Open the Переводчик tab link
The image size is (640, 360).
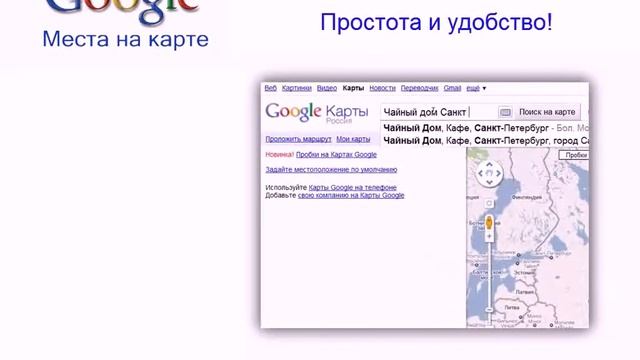click(x=420, y=88)
